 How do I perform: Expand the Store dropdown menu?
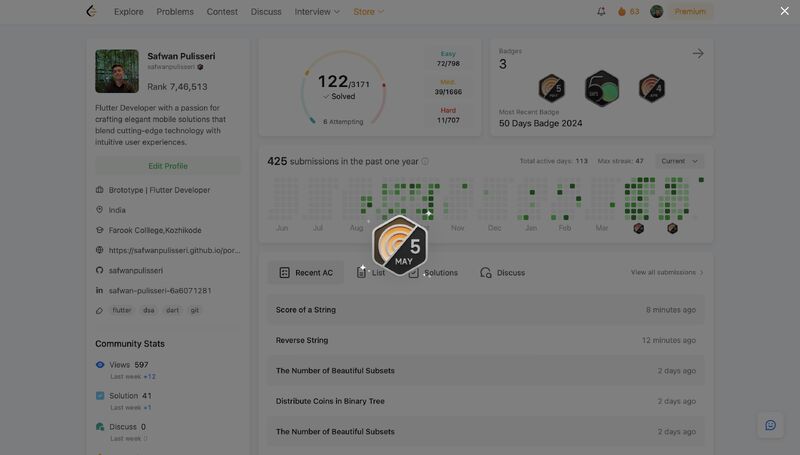(368, 11)
